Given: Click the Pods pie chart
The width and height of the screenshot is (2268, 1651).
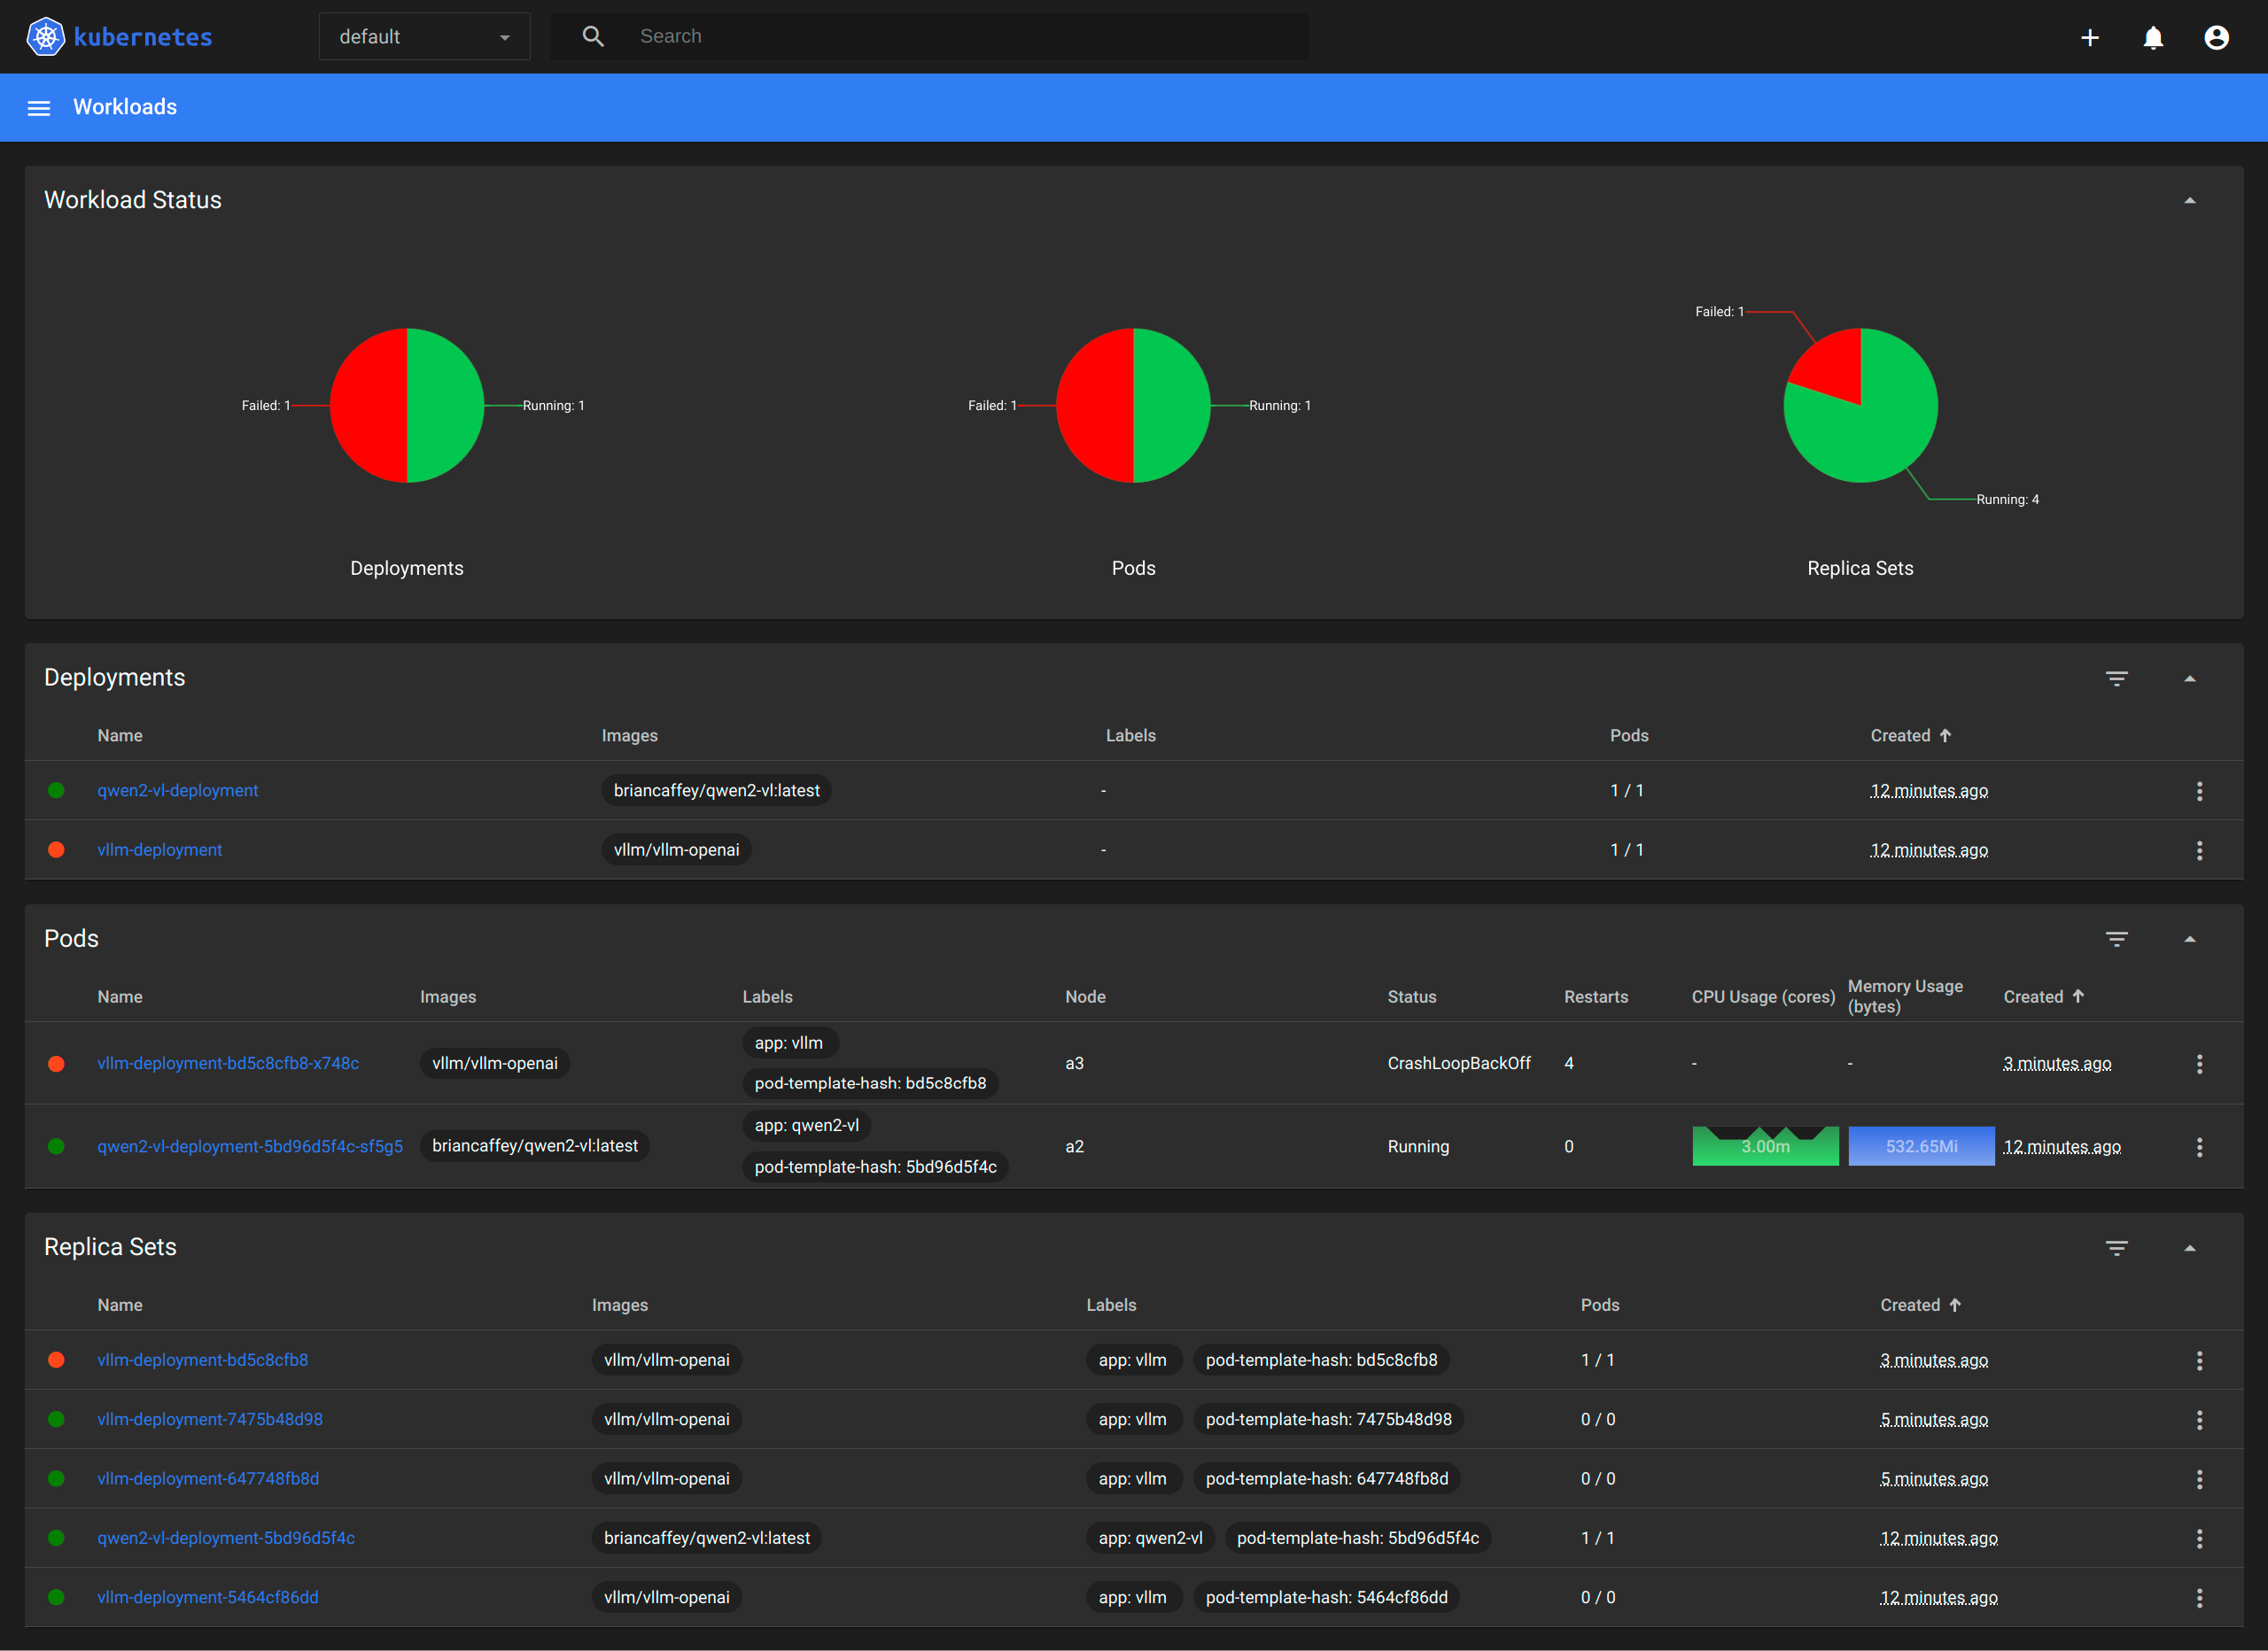Looking at the screenshot, I should click(x=1133, y=406).
